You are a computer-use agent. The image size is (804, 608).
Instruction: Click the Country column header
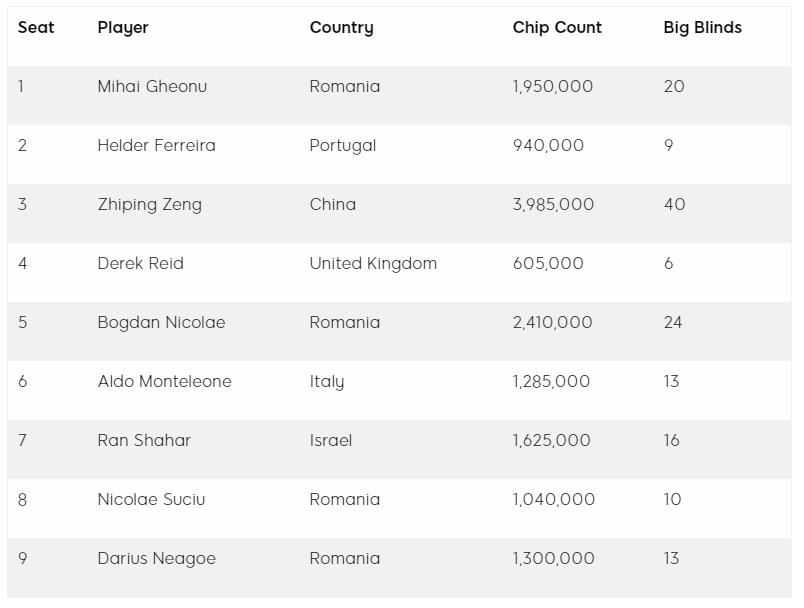coord(341,28)
